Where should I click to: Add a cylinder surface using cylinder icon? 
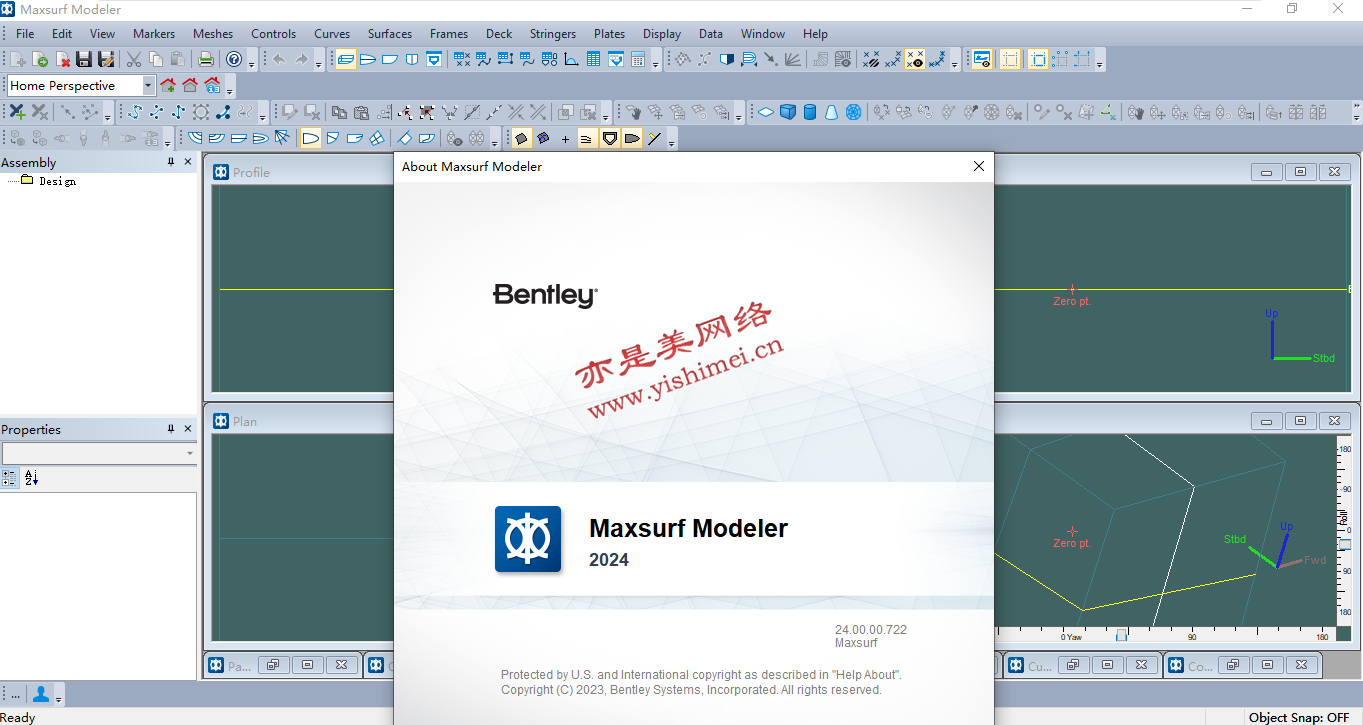click(810, 111)
